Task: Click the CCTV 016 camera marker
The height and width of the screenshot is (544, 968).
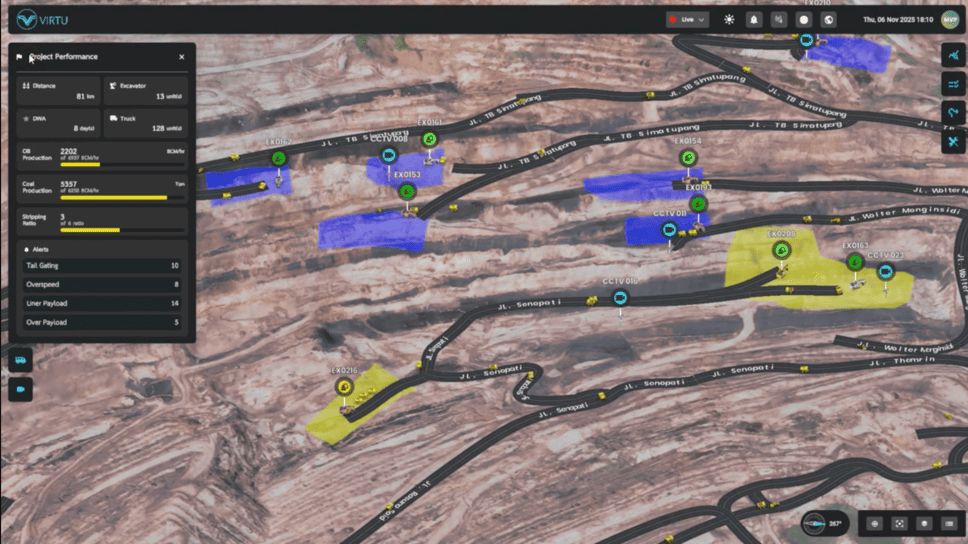Action: [620, 298]
